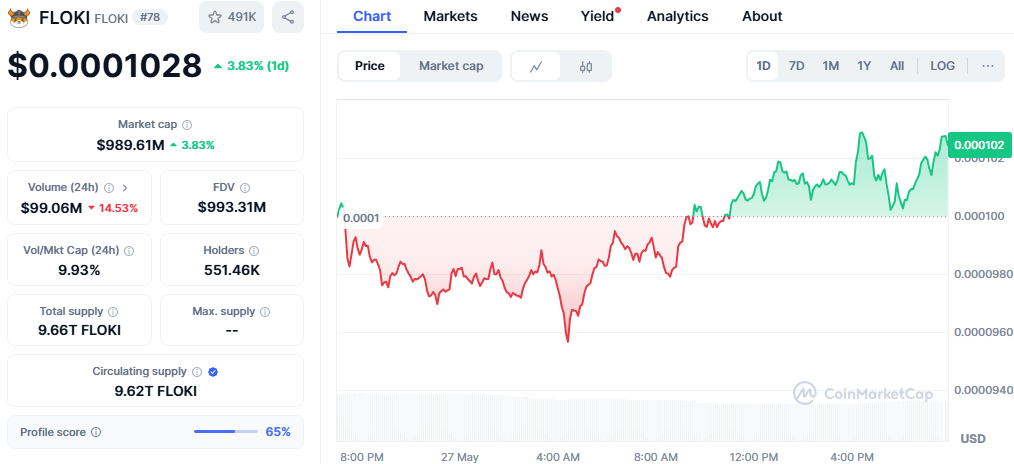Show info for Volume (24h)
Screen dimensions: 1014x464
[109, 187]
